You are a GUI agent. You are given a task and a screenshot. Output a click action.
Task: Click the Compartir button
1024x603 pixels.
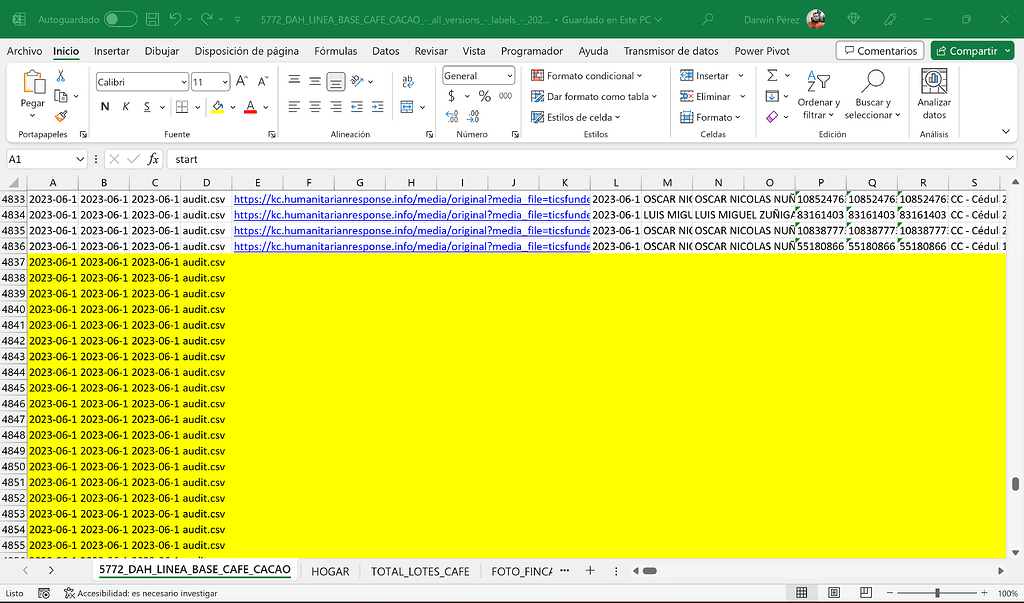(971, 50)
